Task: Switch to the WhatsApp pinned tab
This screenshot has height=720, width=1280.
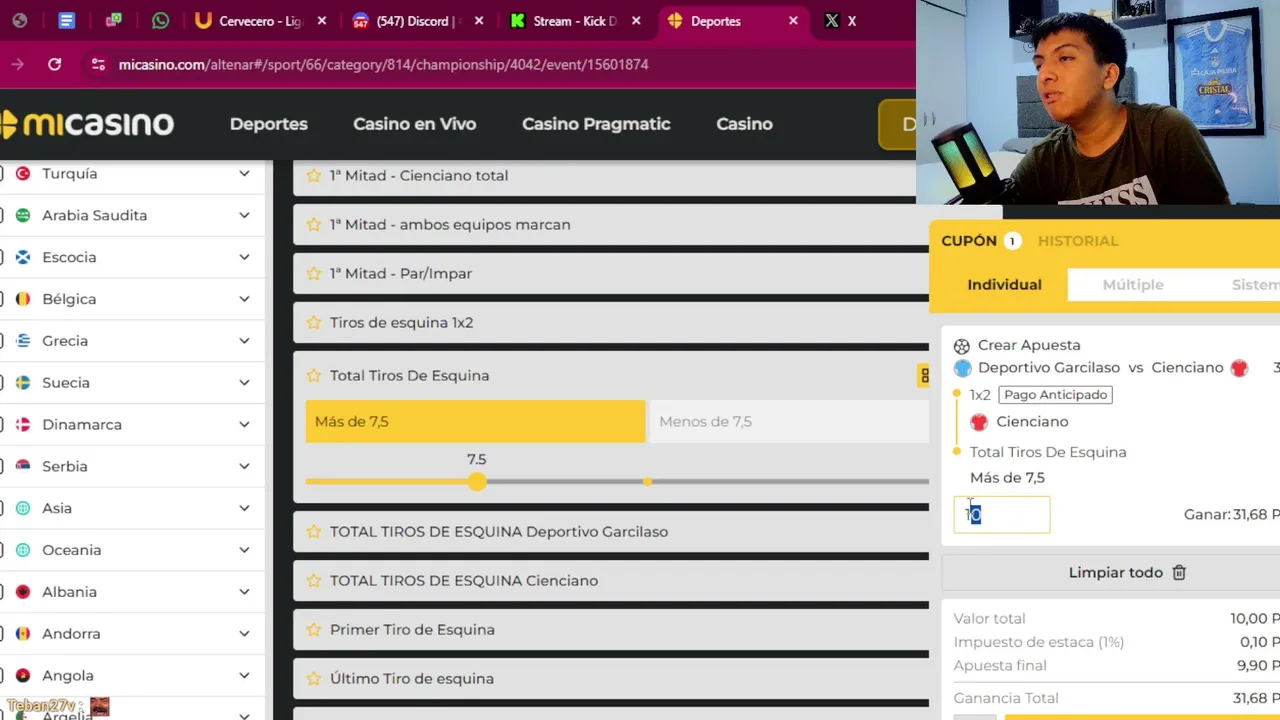Action: (160, 21)
